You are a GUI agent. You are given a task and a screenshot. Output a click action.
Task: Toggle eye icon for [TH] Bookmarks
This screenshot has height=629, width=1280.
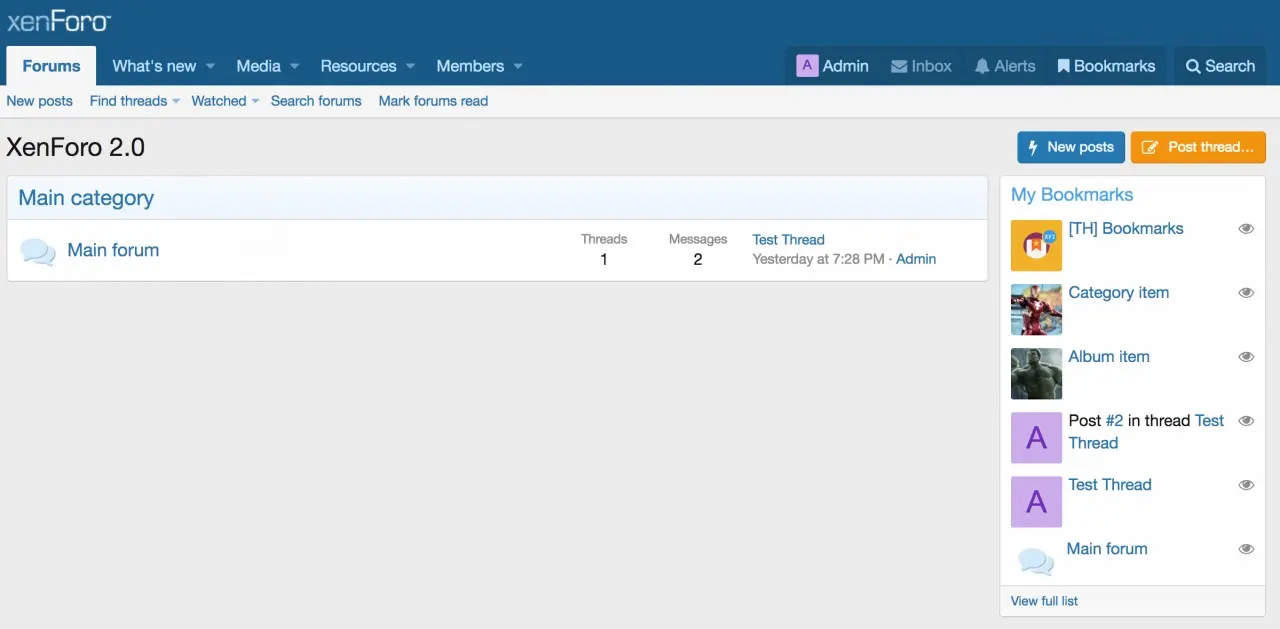1246,229
